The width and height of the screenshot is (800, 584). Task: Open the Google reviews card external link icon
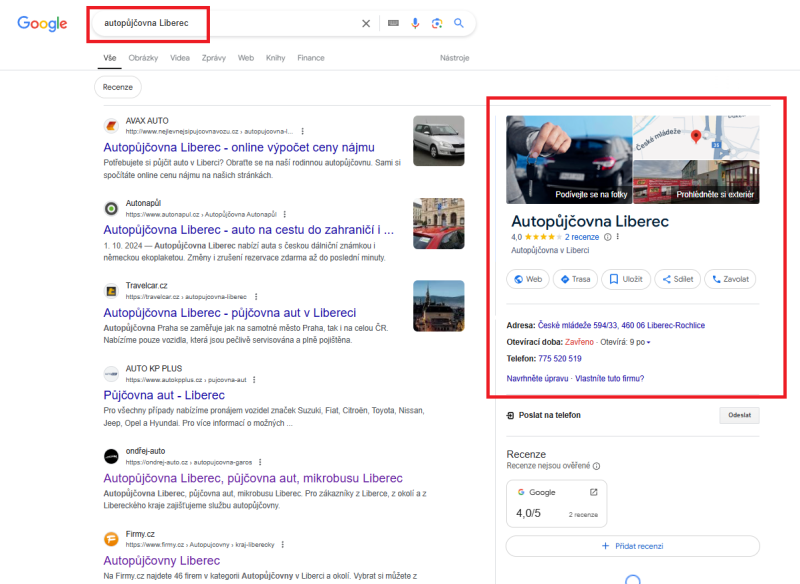[593, 492]
